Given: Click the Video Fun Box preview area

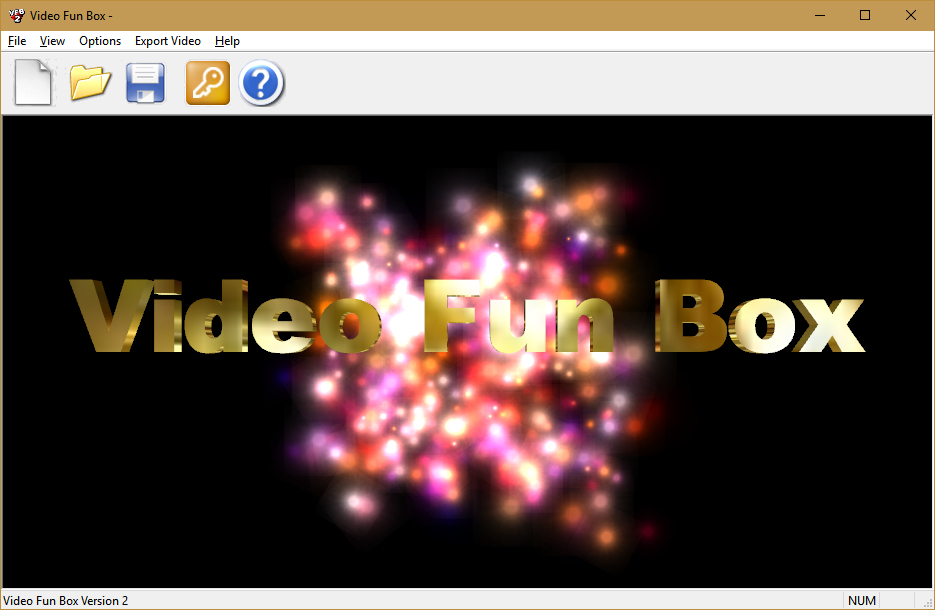Looking at the screenshot, I should point(467,352).
